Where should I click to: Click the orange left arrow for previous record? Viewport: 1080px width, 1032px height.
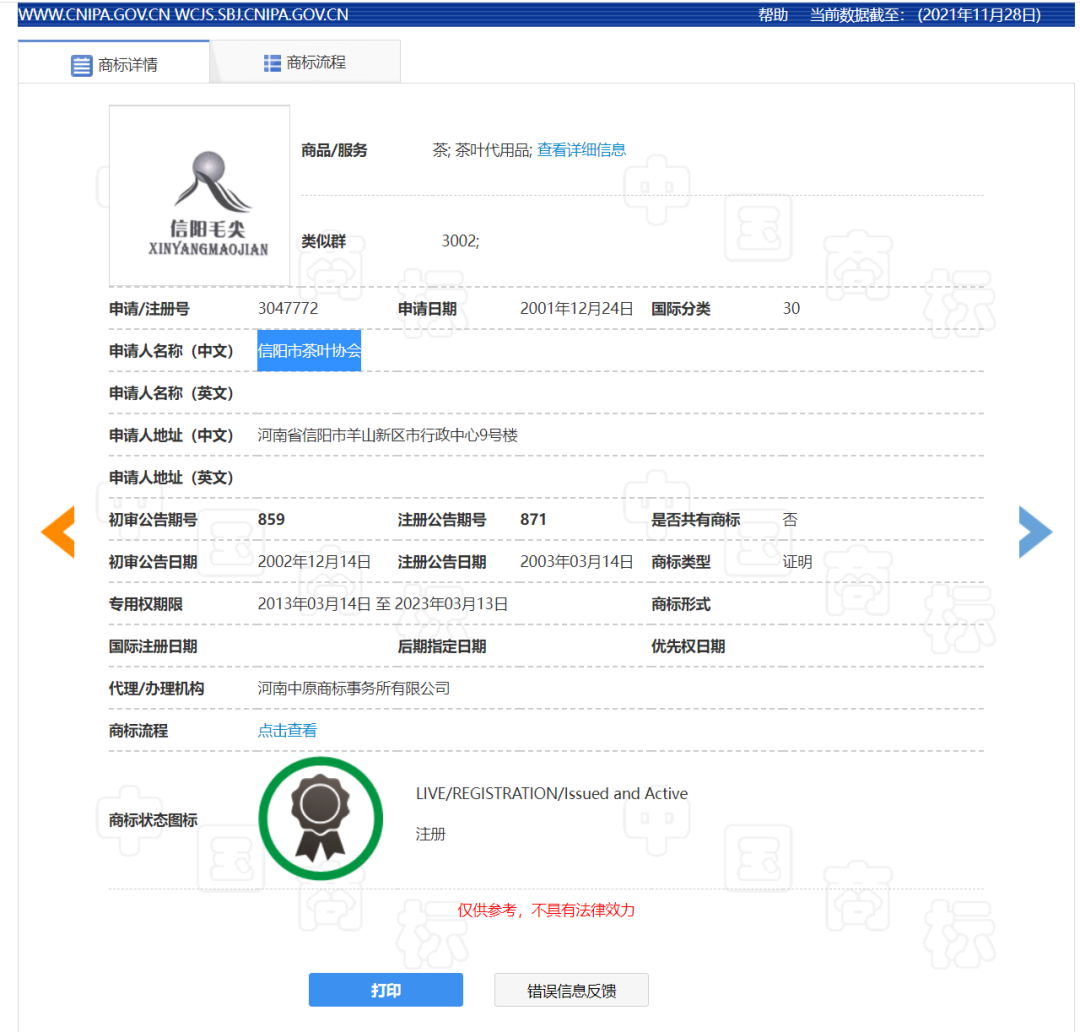pyautogui.click(x=58, y=532)
